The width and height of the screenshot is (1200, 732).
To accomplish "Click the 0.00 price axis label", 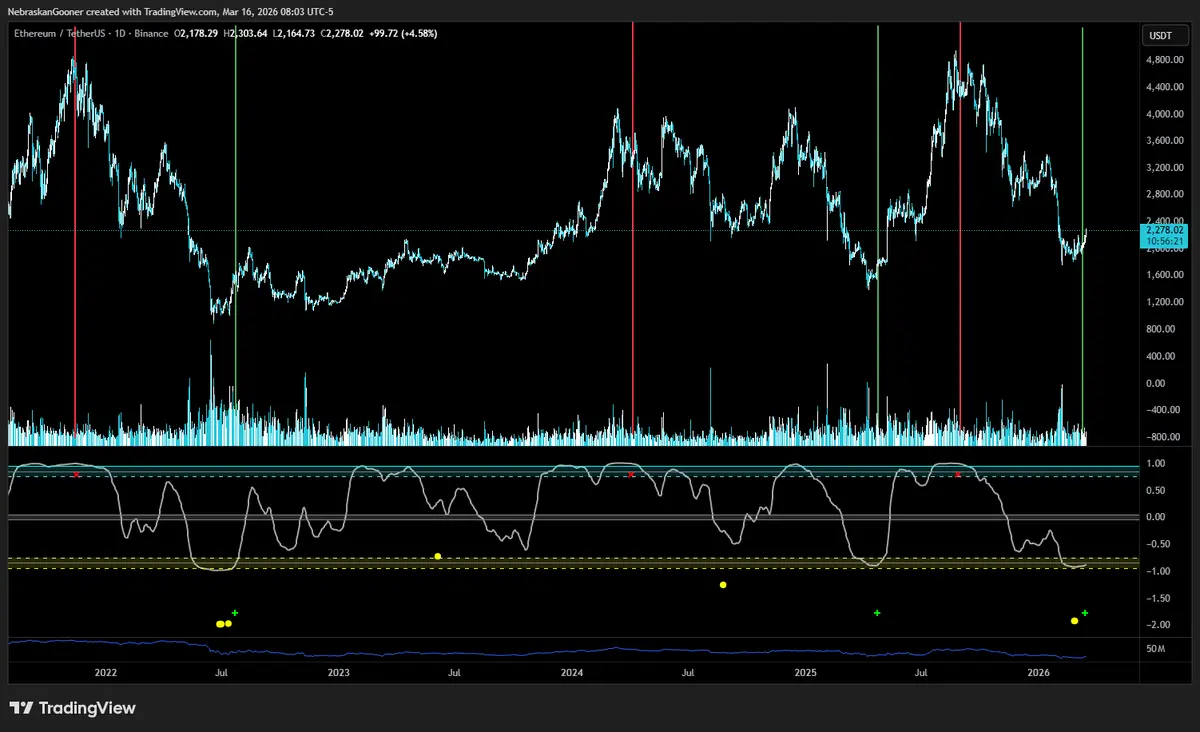I will tap(1157, 383).
